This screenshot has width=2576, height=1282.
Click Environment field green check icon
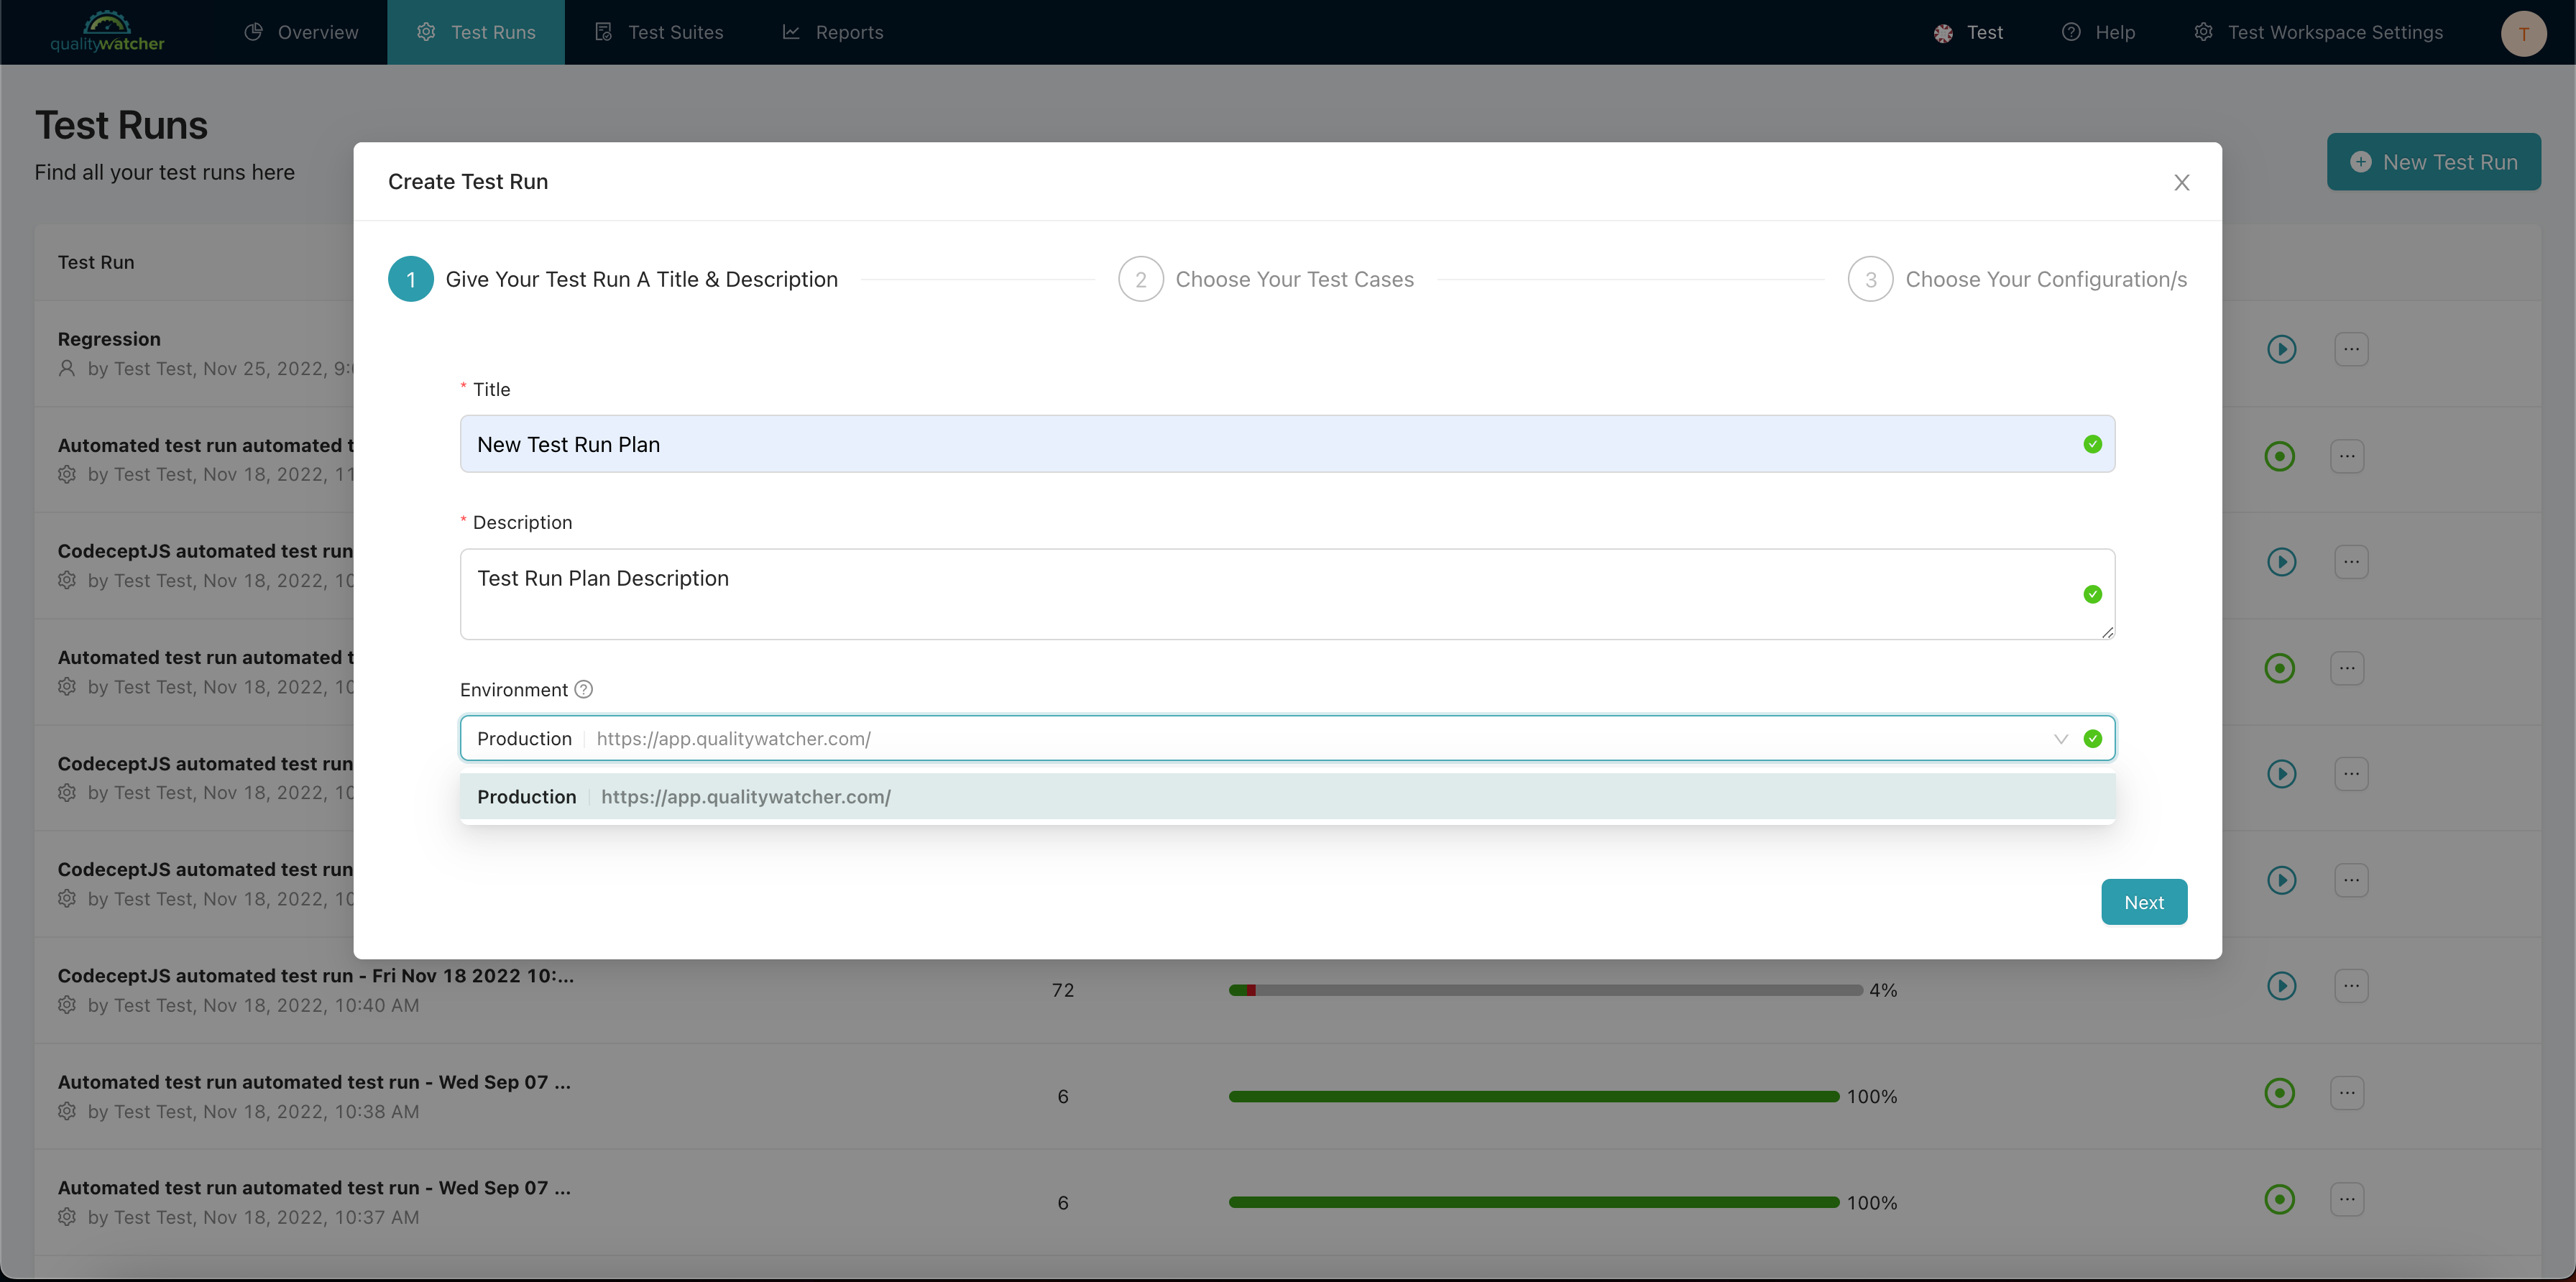(x=2092, y=739)
